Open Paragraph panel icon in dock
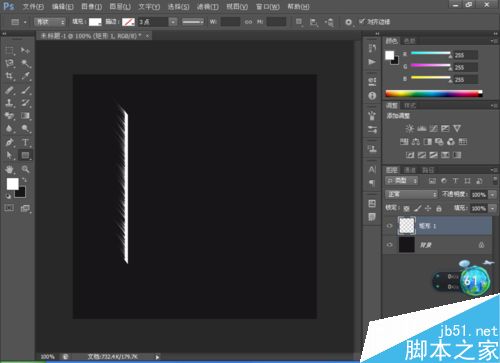 click(372, 183)
